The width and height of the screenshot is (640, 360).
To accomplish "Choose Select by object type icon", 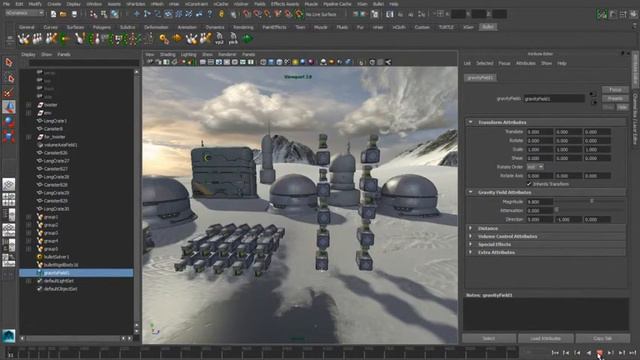I will [x=104, y=14].
